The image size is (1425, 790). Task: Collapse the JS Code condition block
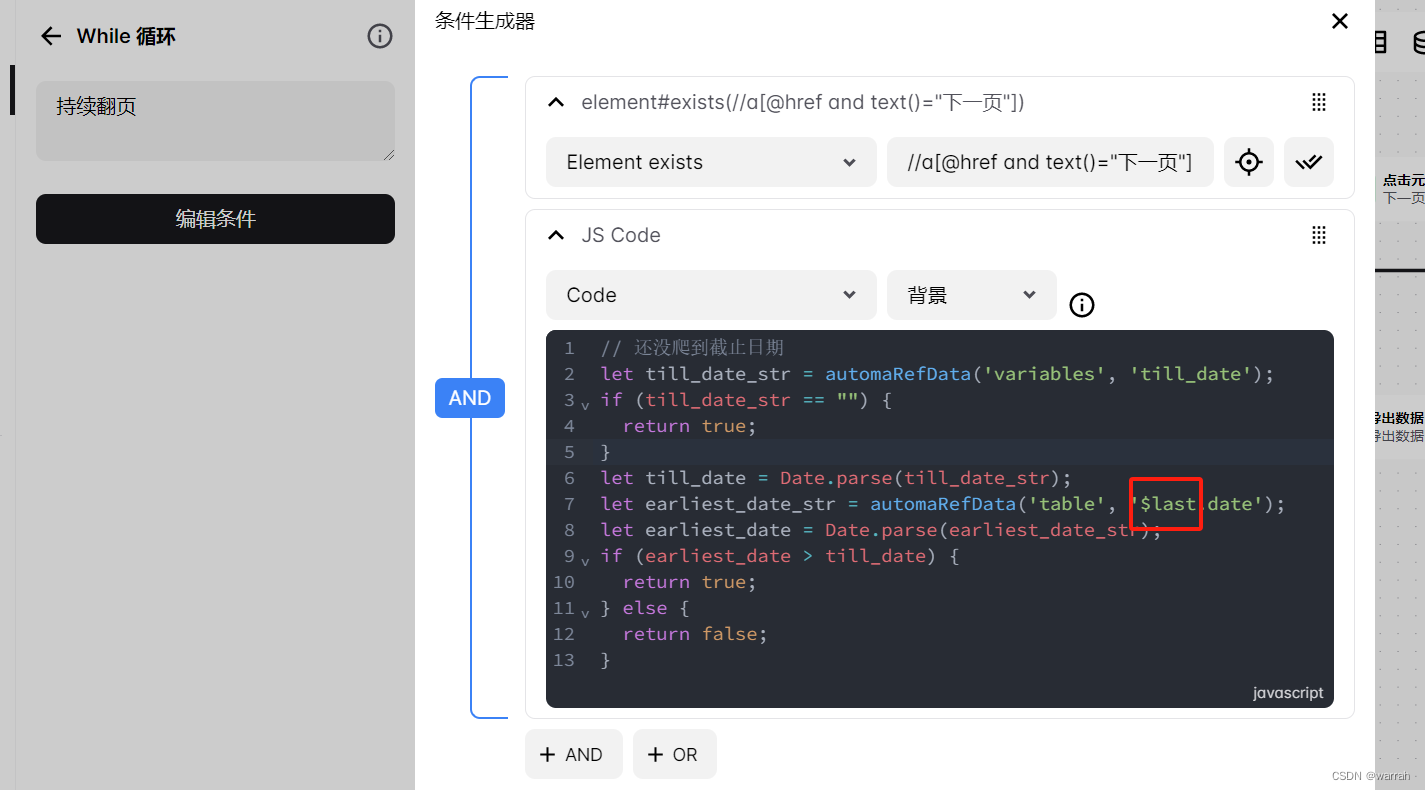pyautogui.click(x=556, y=235)
